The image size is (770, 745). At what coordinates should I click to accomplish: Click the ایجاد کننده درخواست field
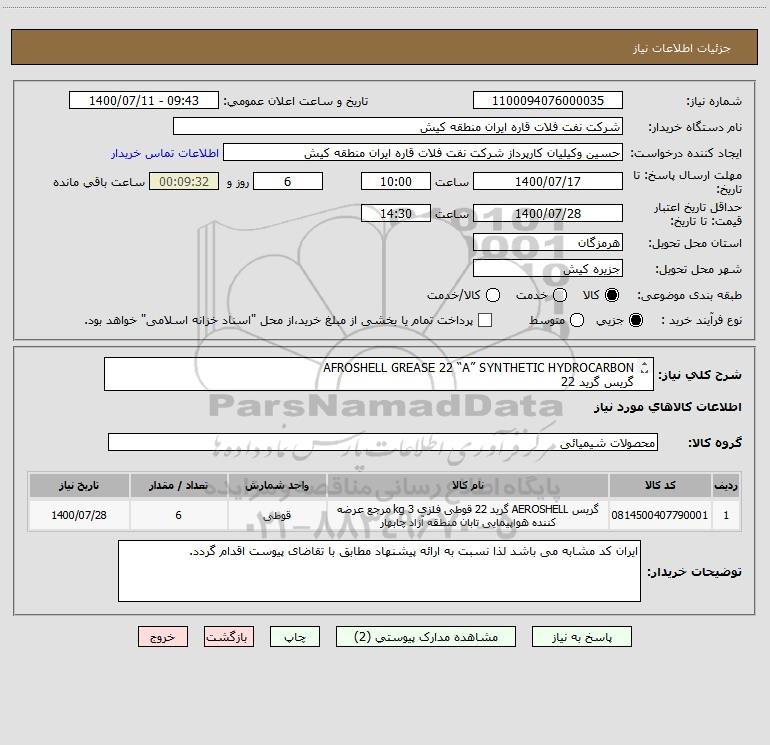coord(423,153)
